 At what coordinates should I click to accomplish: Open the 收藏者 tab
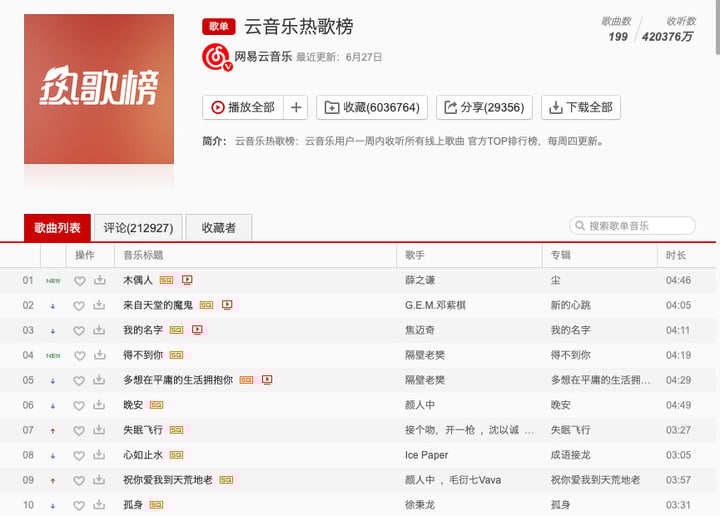219,228
